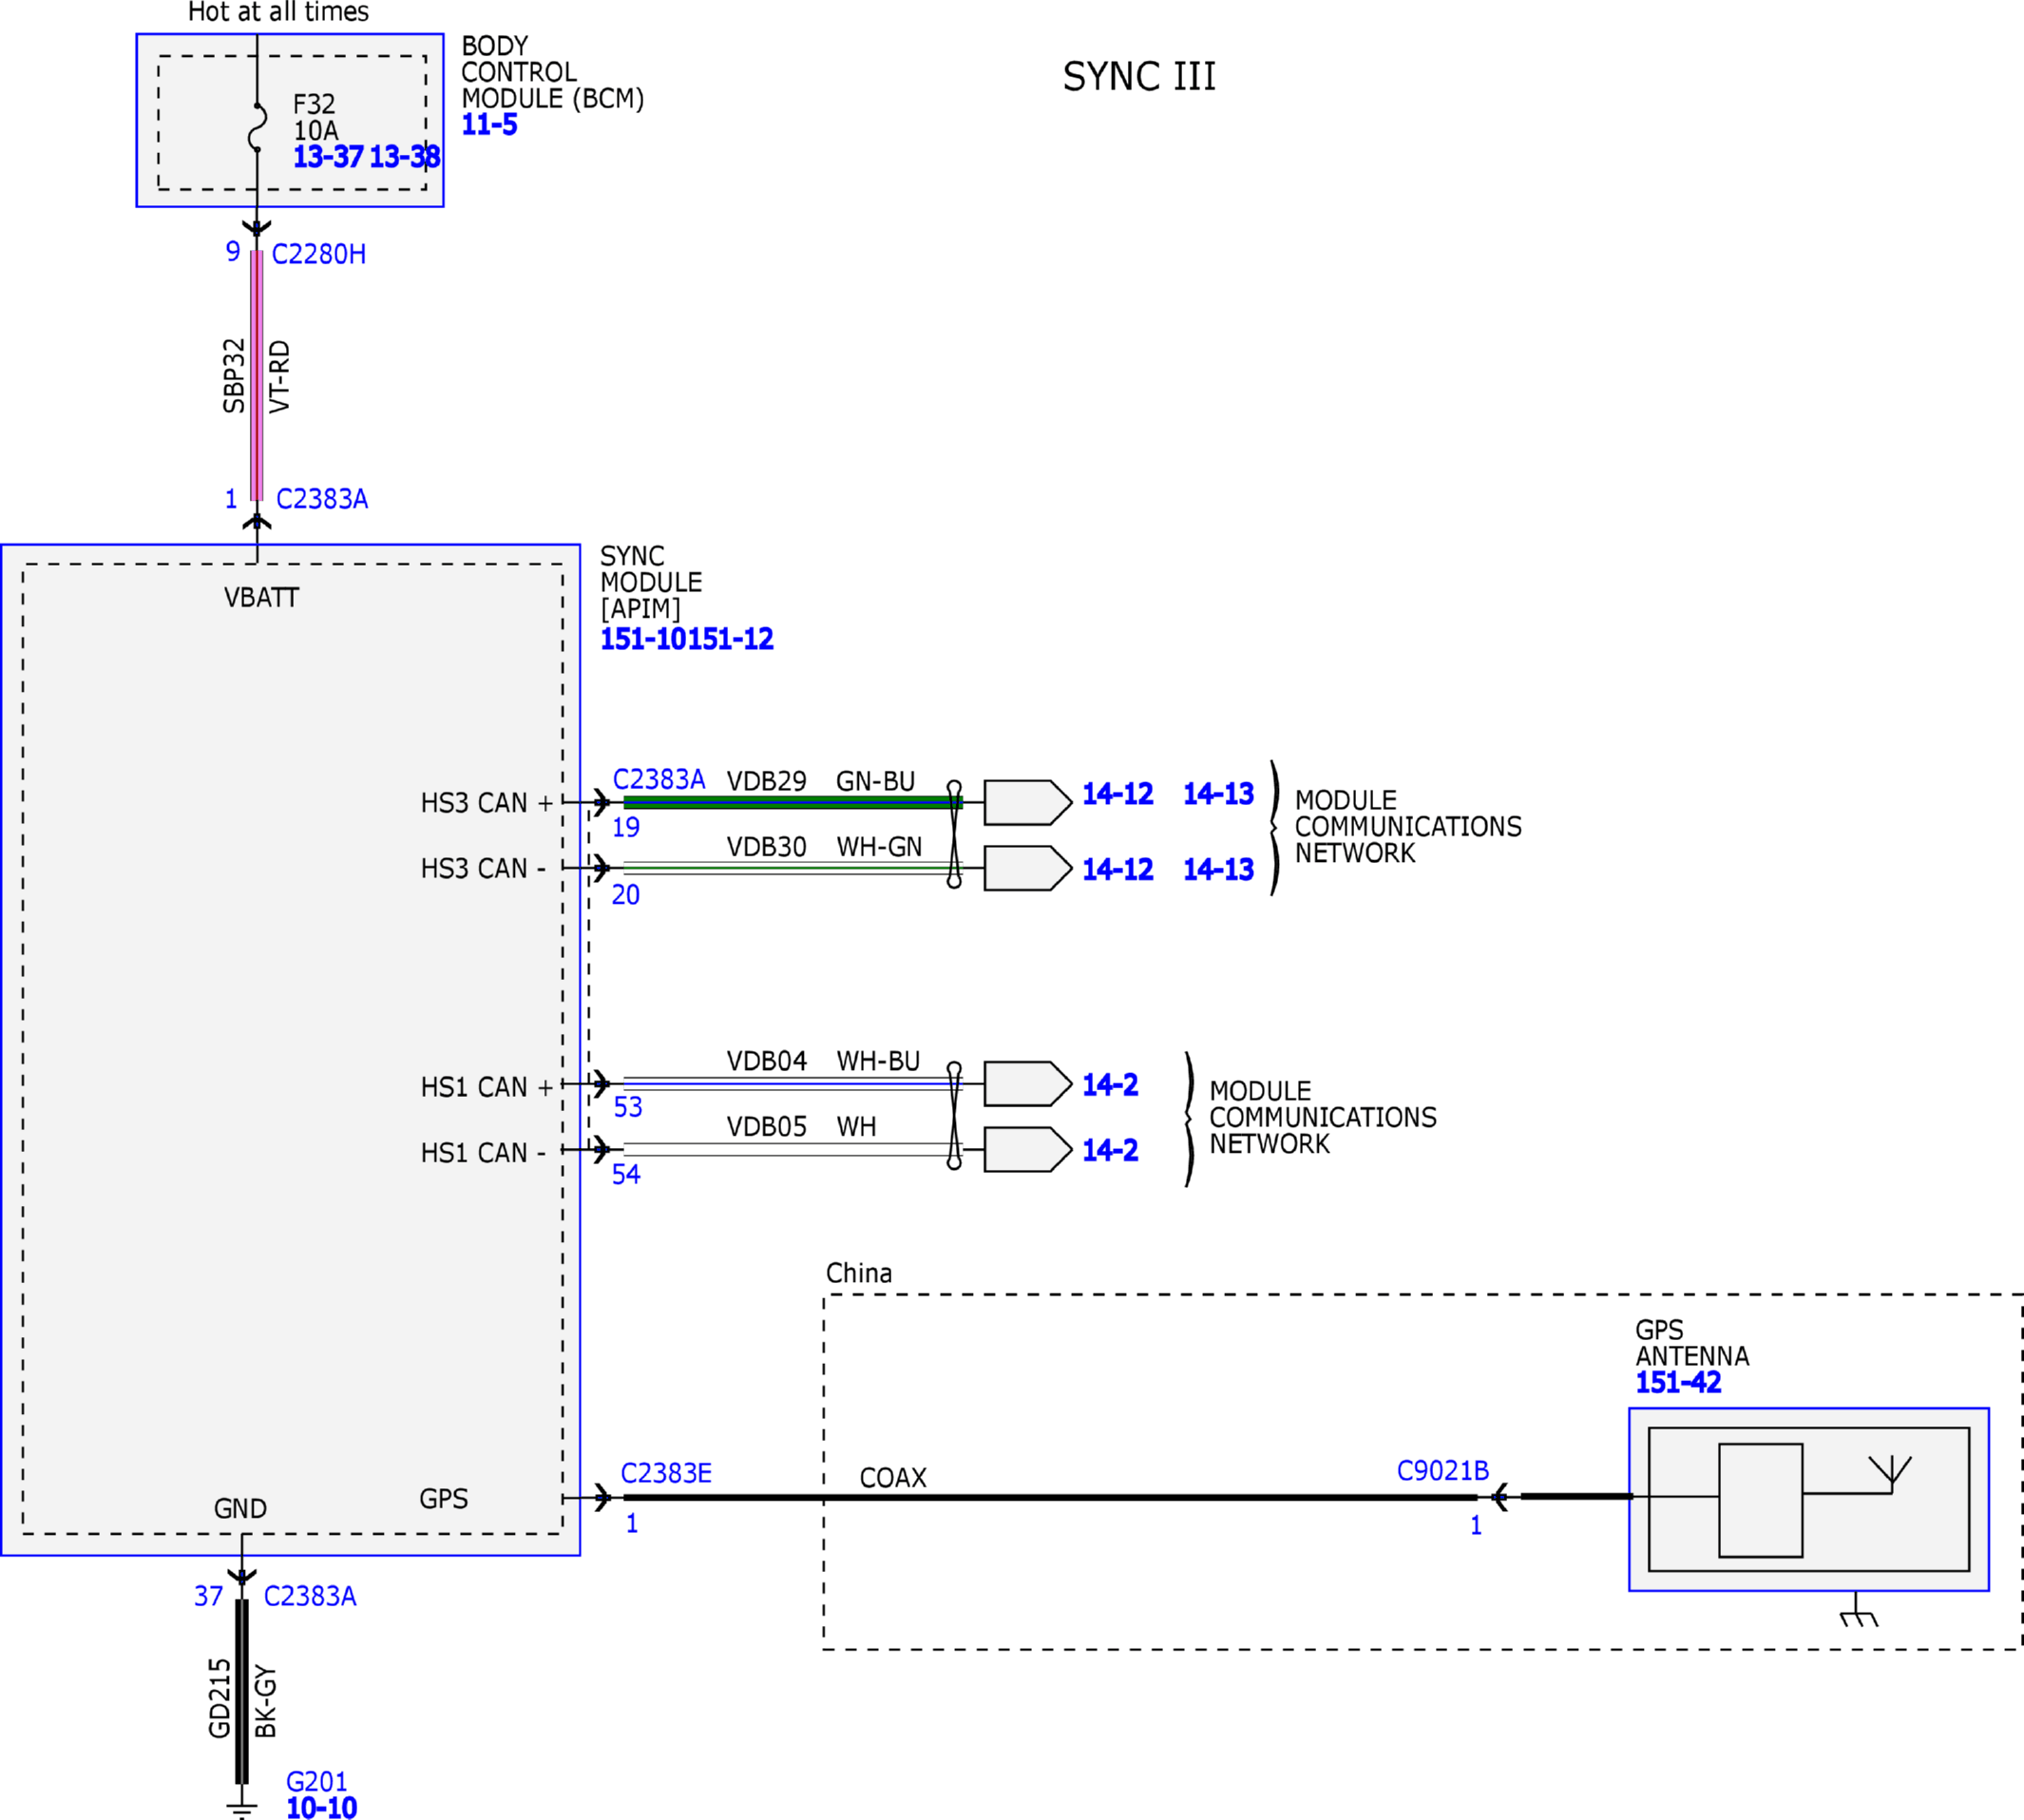Click the VDB30 circuit label
Screen dimensions: 2024x1820
(767, 848)
